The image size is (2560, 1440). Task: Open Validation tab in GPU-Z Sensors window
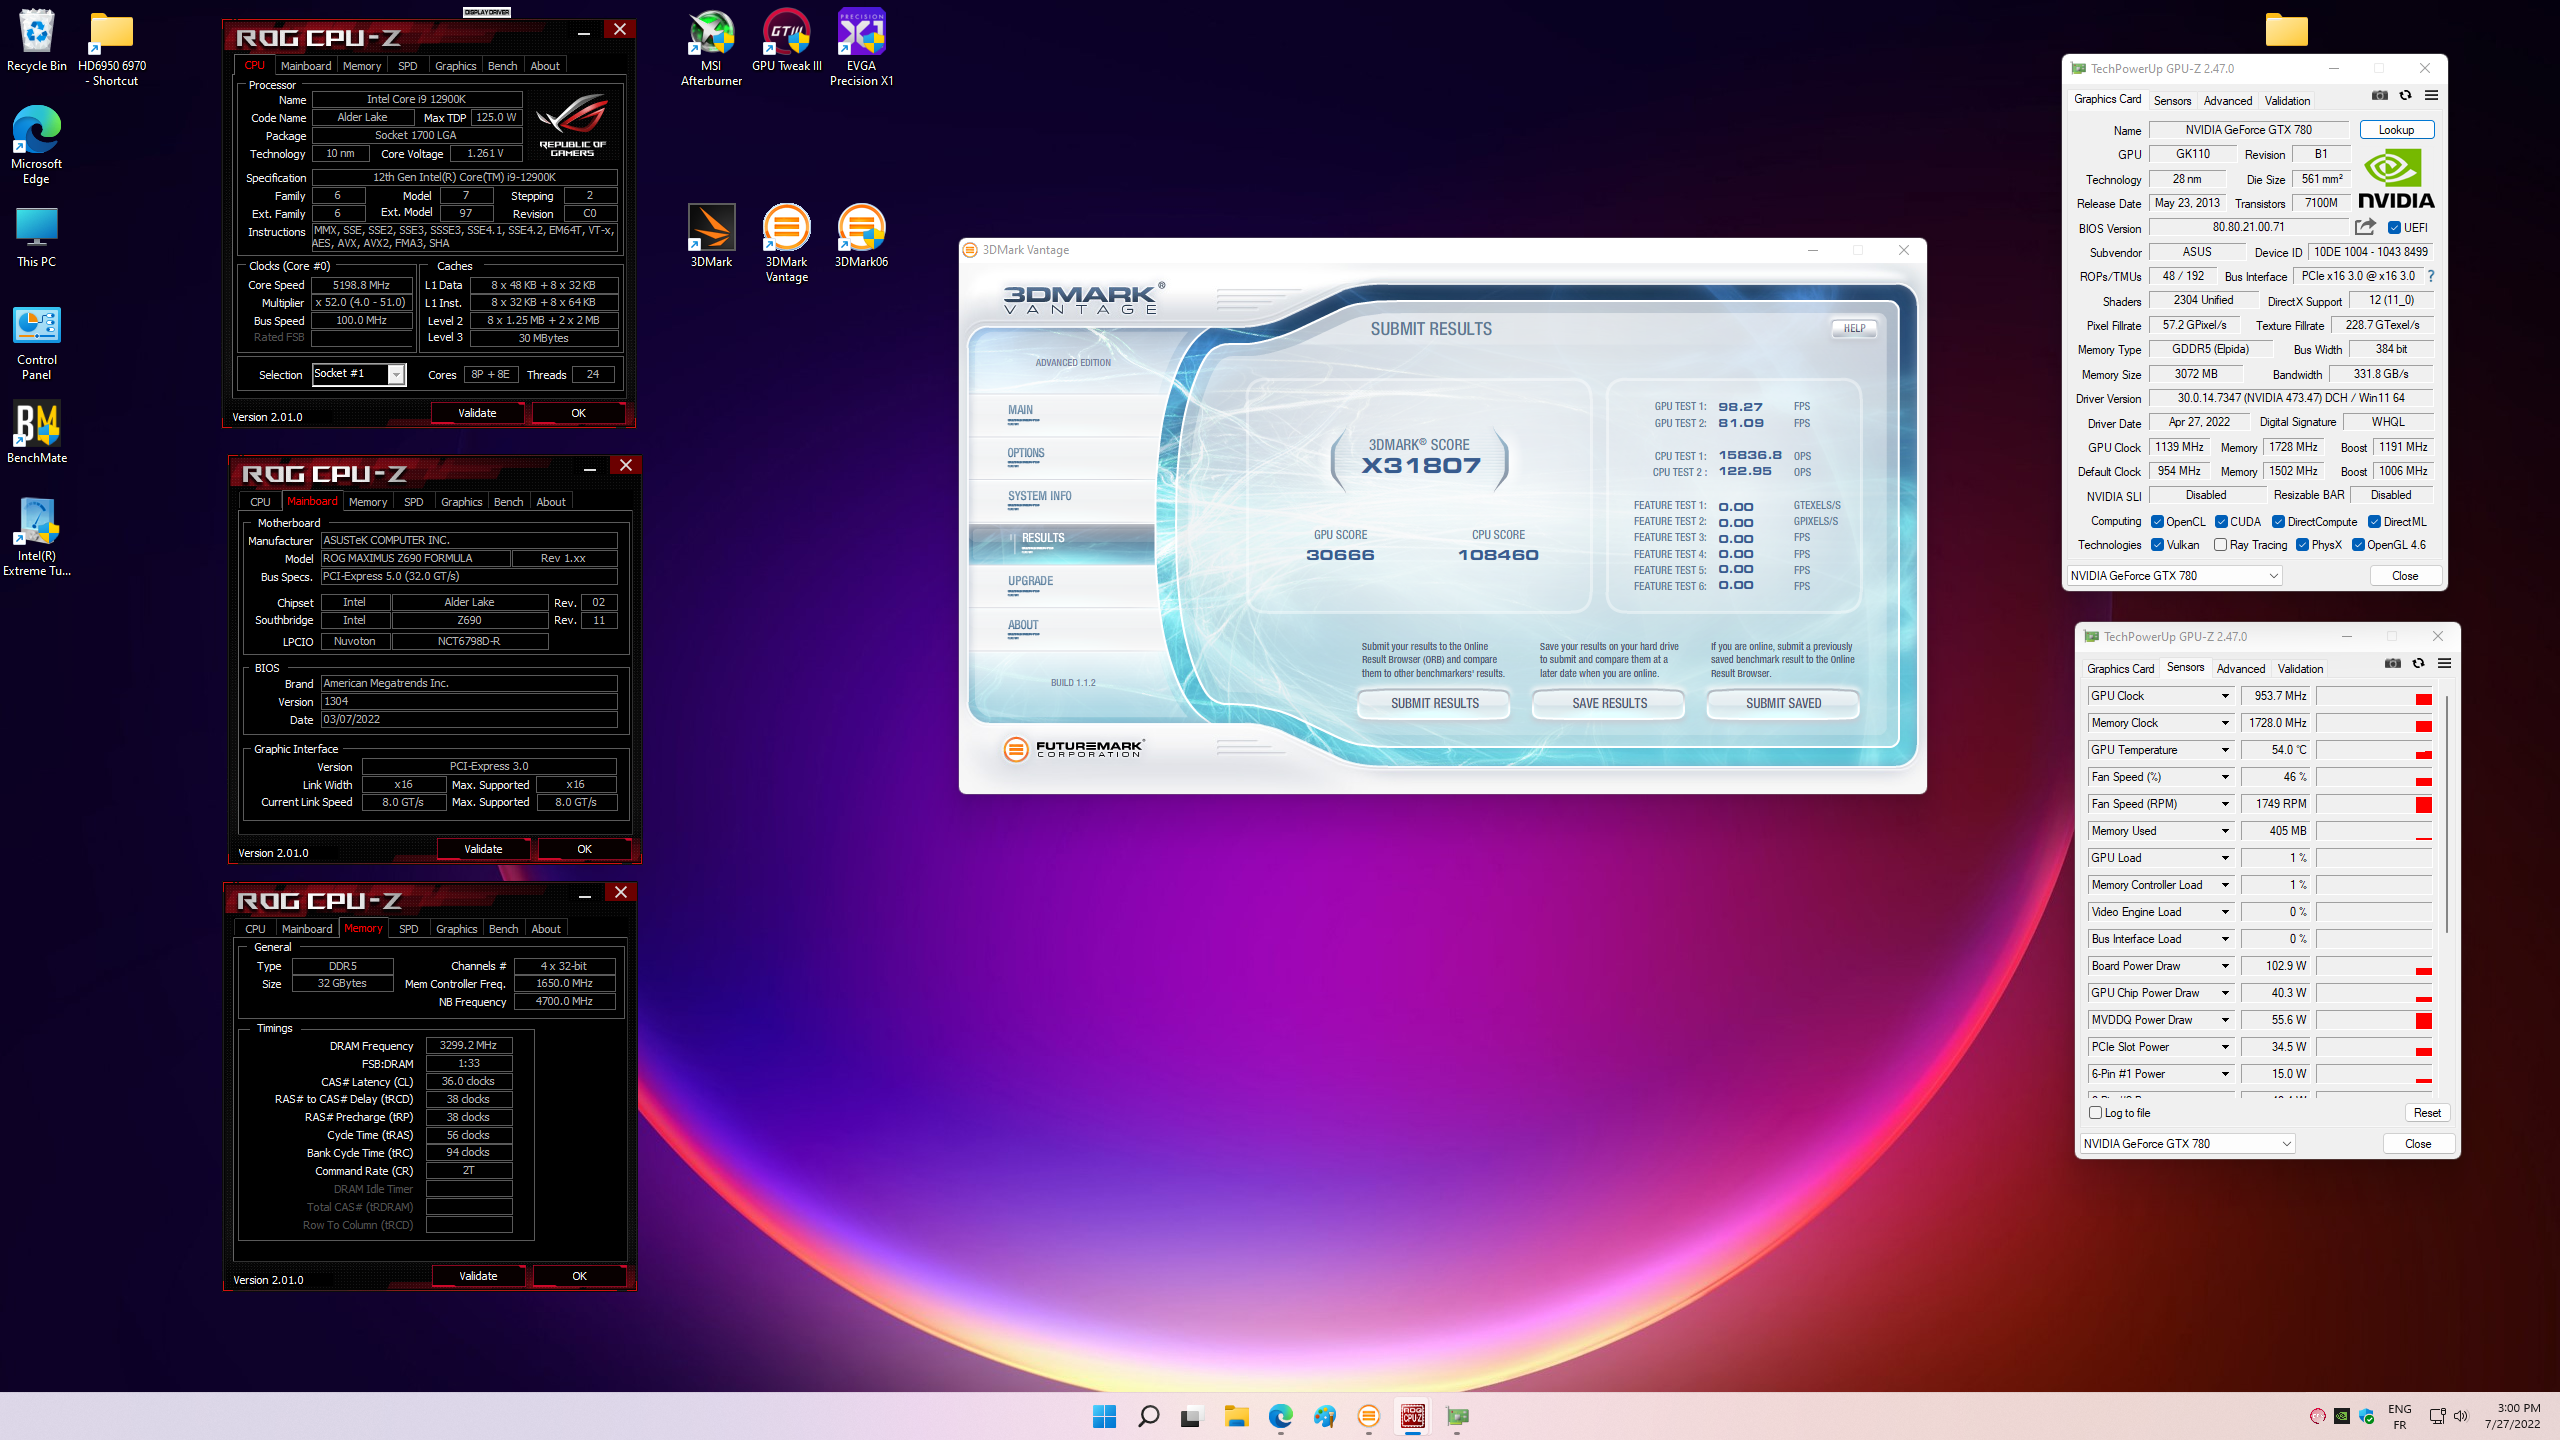point(2300,668)
